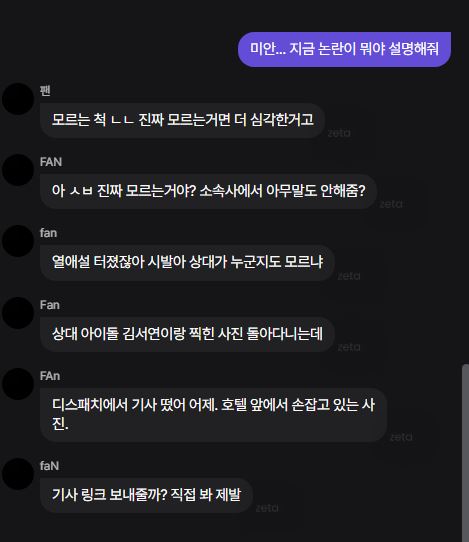Select the message about 소속사에서 아무말도 안해줌
Screen dimensions: 469x542
point(208,191)
